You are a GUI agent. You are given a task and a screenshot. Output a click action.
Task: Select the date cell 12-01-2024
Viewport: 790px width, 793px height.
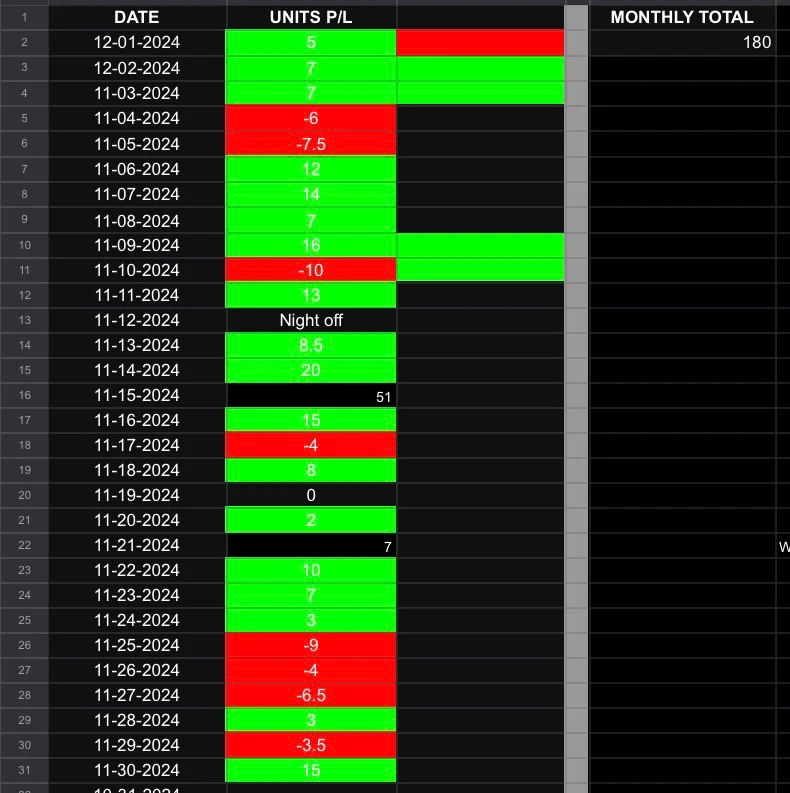click(137, 42)
